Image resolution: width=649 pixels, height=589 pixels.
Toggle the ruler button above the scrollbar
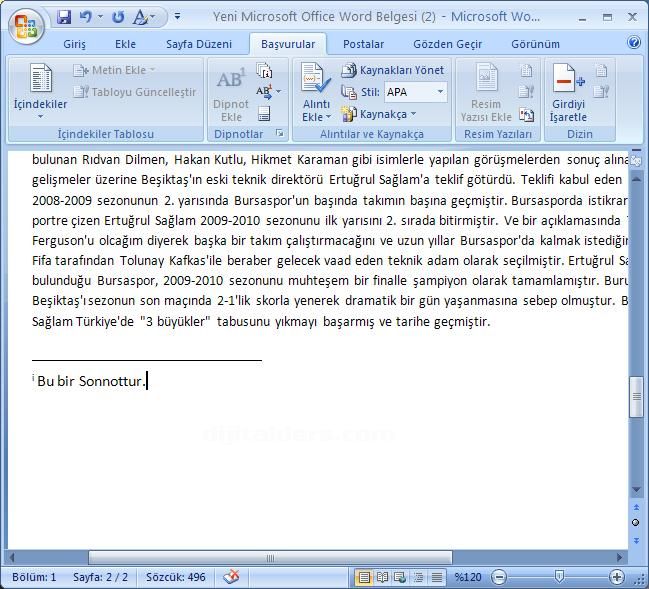coord(636,161)
